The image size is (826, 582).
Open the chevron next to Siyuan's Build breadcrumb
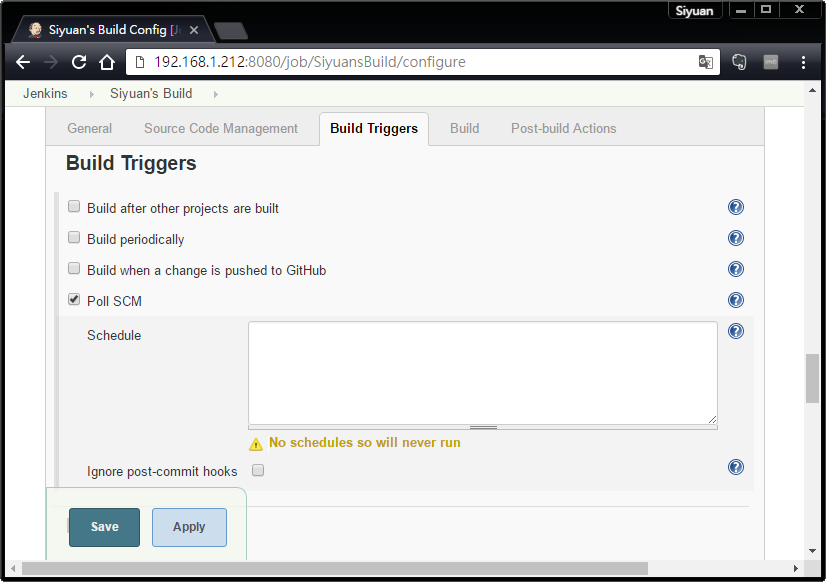pyautogui.click(x=217, y=93)
